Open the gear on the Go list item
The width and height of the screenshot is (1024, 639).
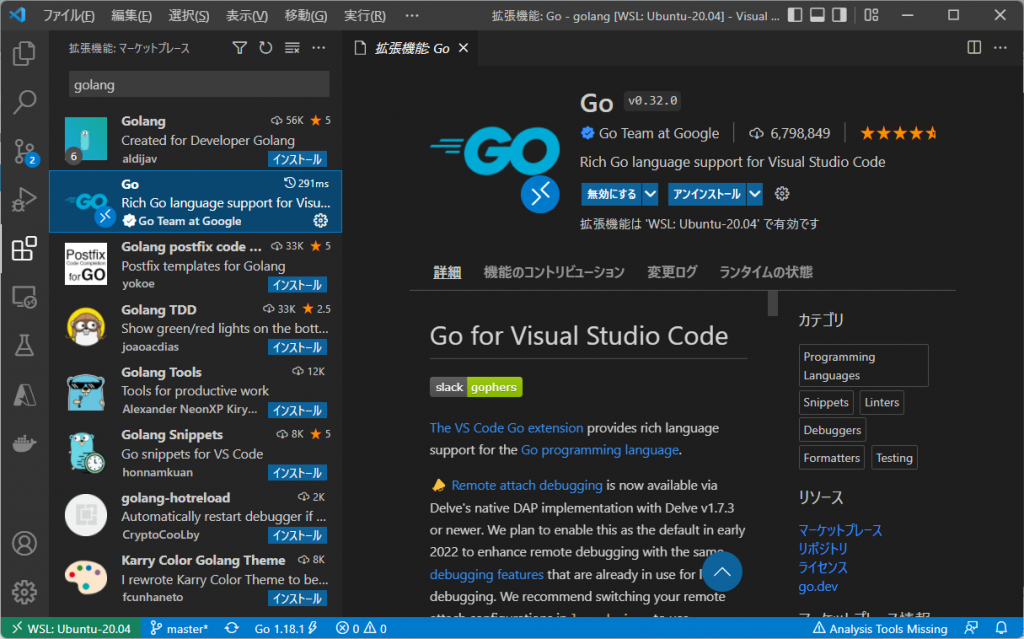point(320,221)
